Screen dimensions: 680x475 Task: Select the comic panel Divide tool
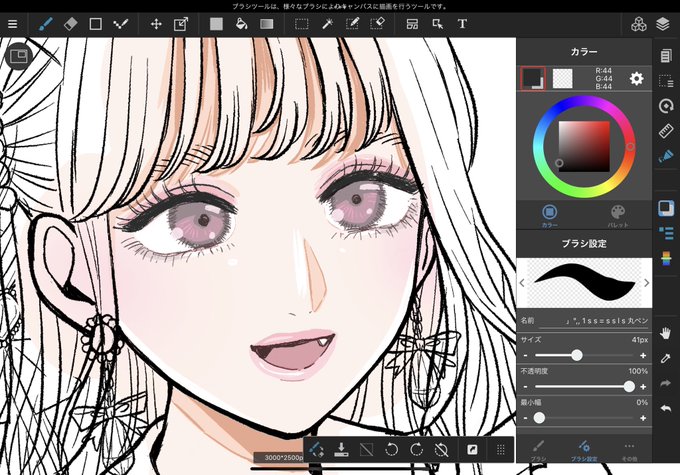[412, 24]
